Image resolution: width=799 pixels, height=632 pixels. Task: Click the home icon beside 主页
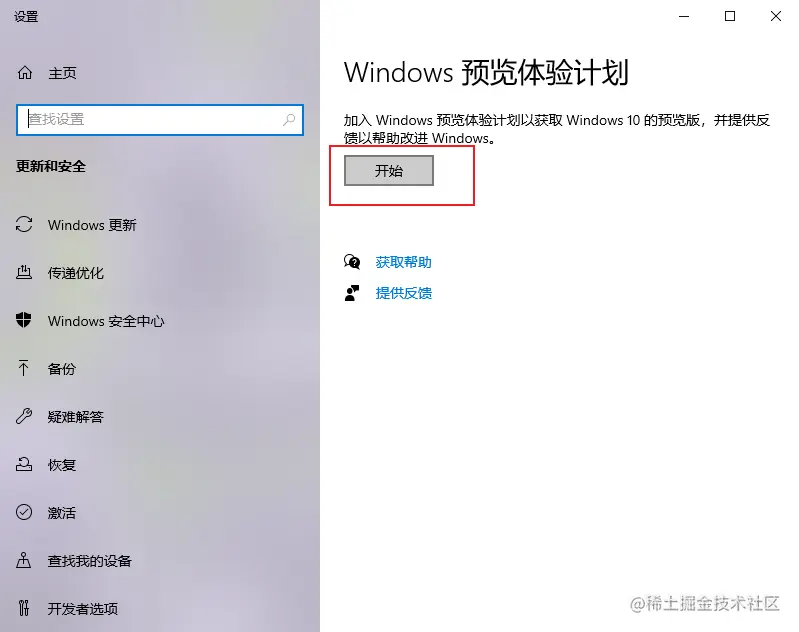[24, 73]
